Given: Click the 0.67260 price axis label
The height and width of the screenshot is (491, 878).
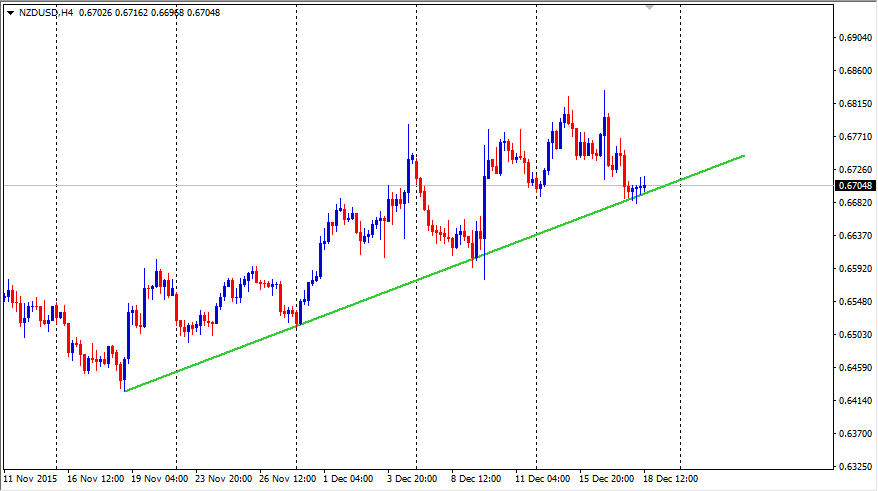Looking at the screenshot, I should coord(856,170).
